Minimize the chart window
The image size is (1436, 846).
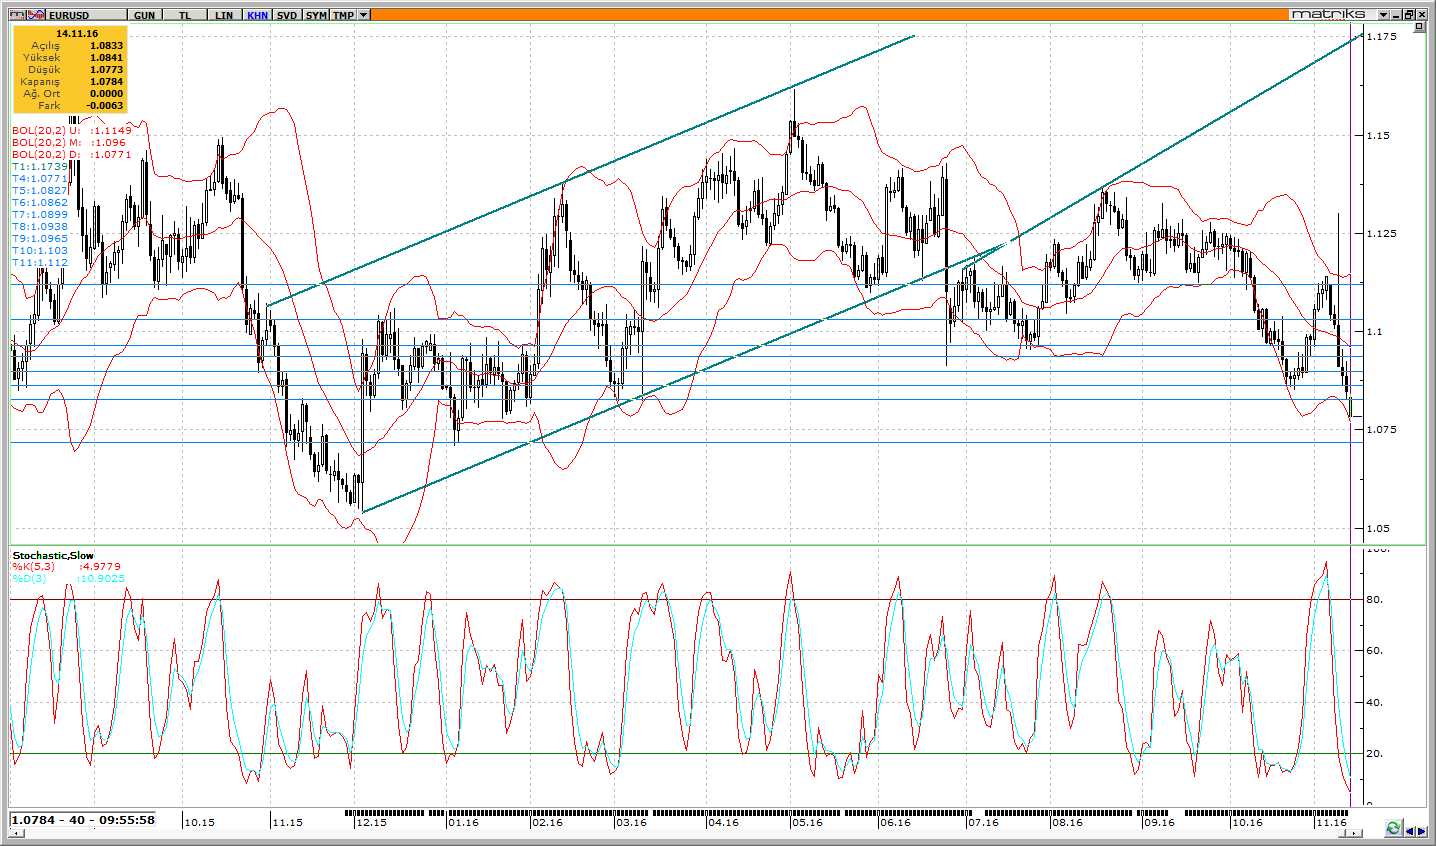[x=1396, y=15]
